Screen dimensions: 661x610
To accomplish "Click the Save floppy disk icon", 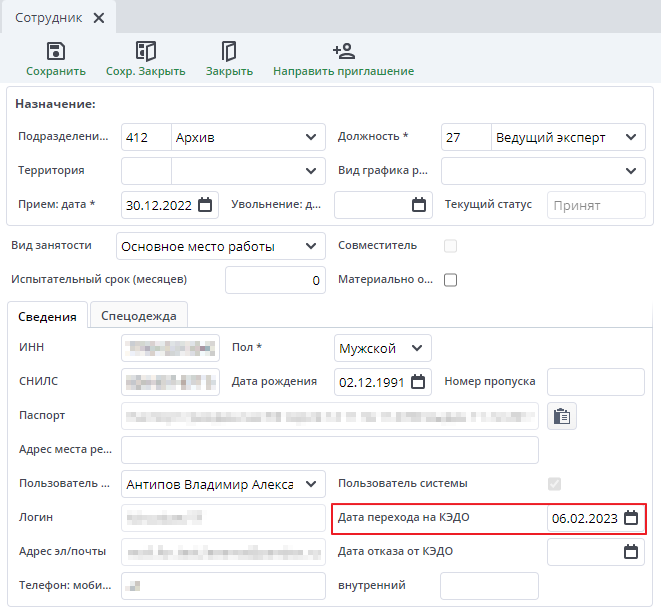I will [x=57, y=52].
